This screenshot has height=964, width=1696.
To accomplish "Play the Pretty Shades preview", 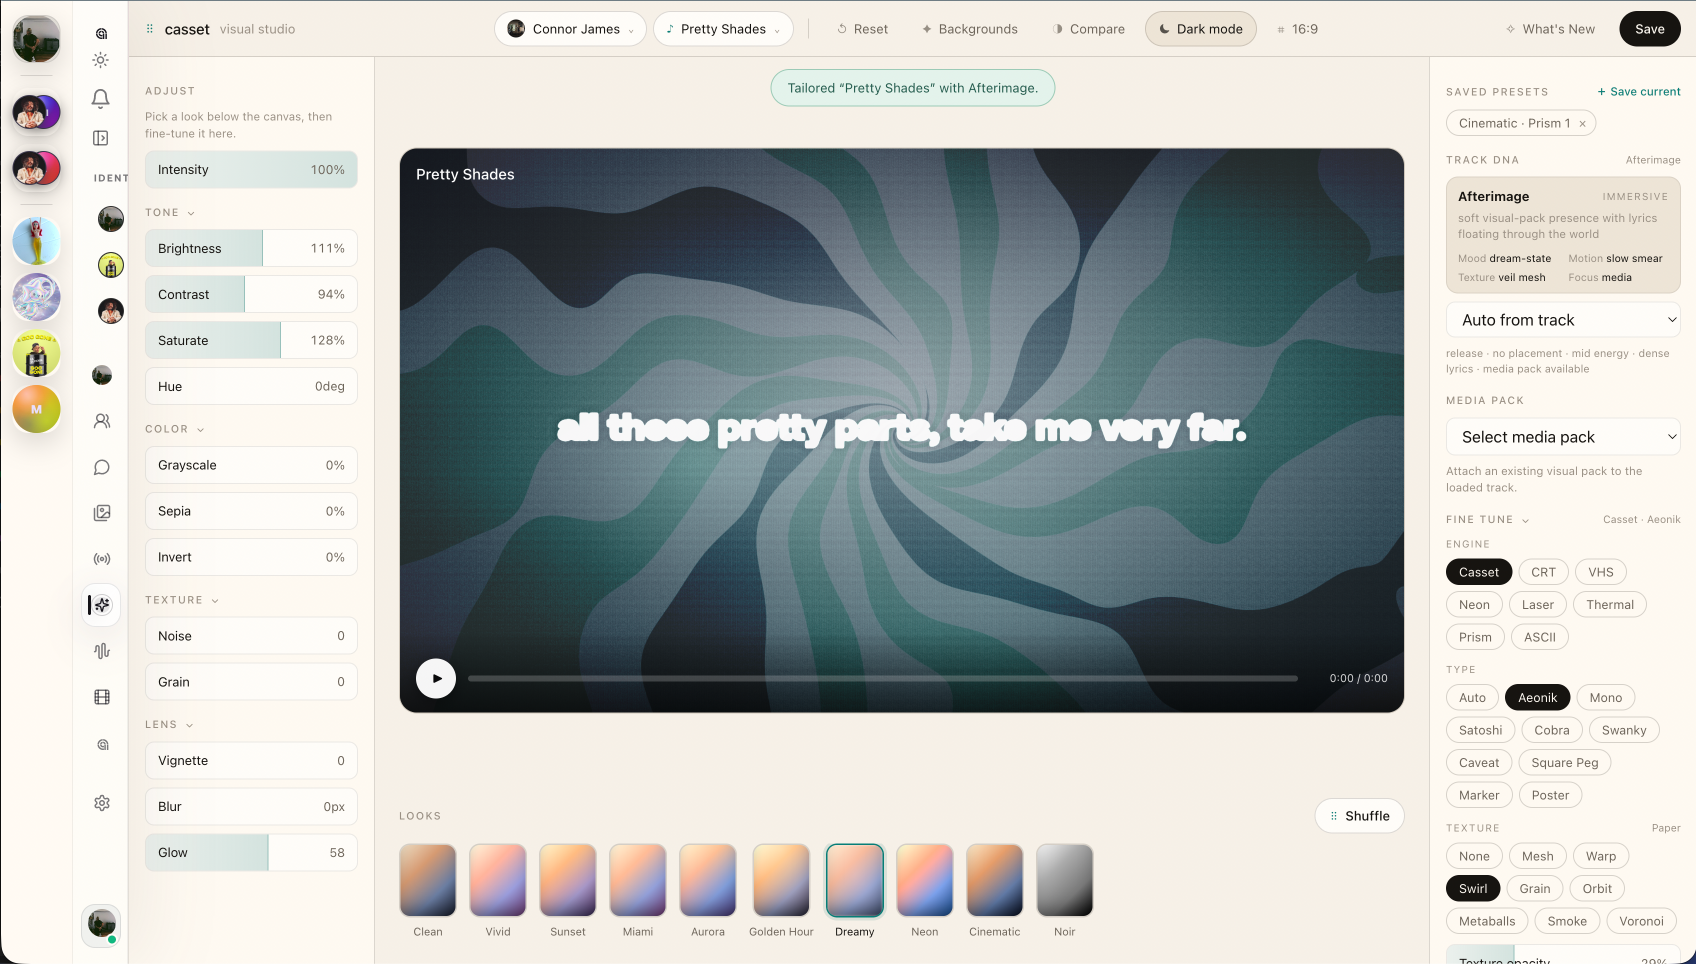I will 436,678.
